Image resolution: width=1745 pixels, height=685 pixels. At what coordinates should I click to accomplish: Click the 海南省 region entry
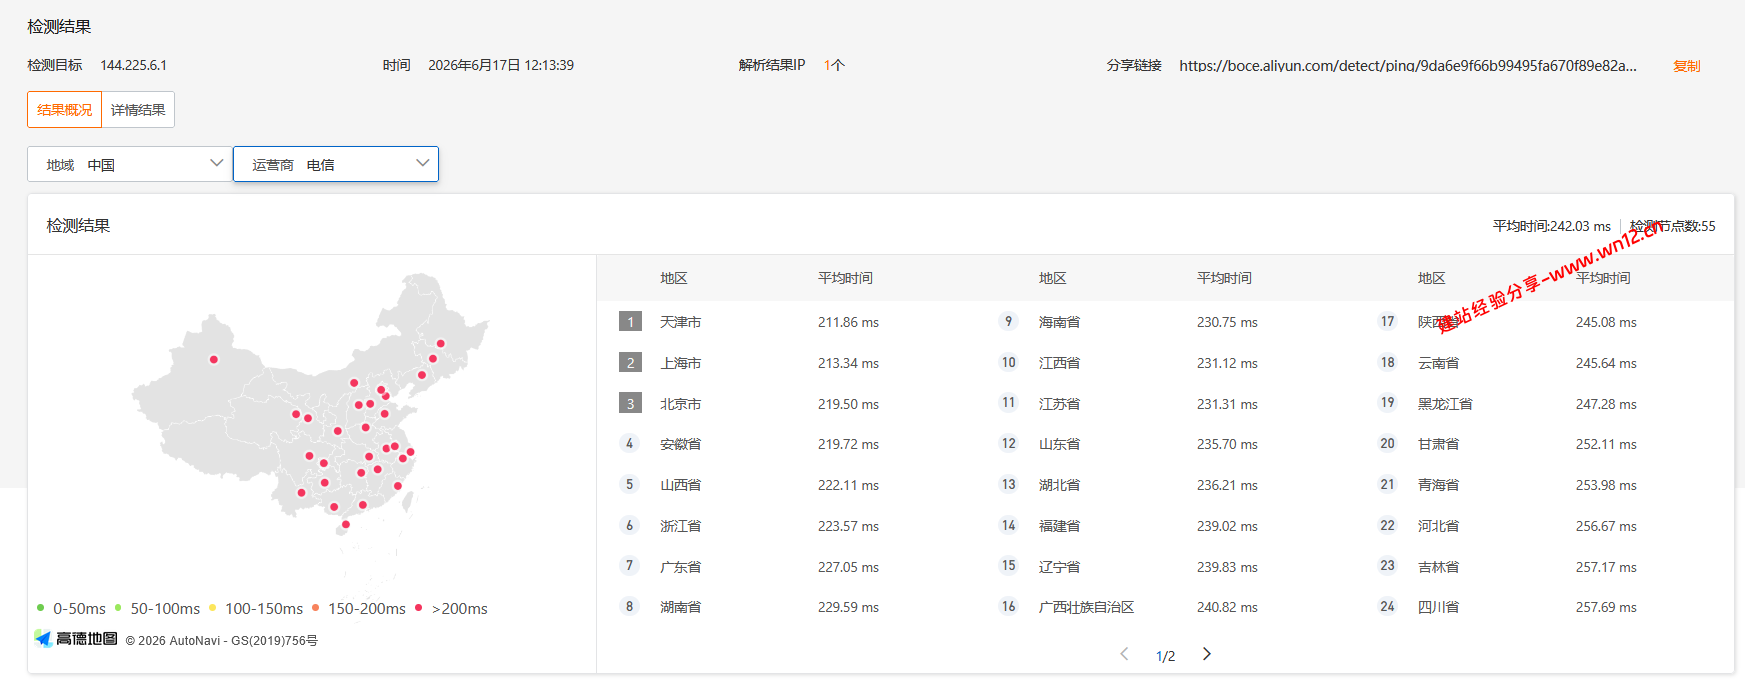coord(1059,322)
